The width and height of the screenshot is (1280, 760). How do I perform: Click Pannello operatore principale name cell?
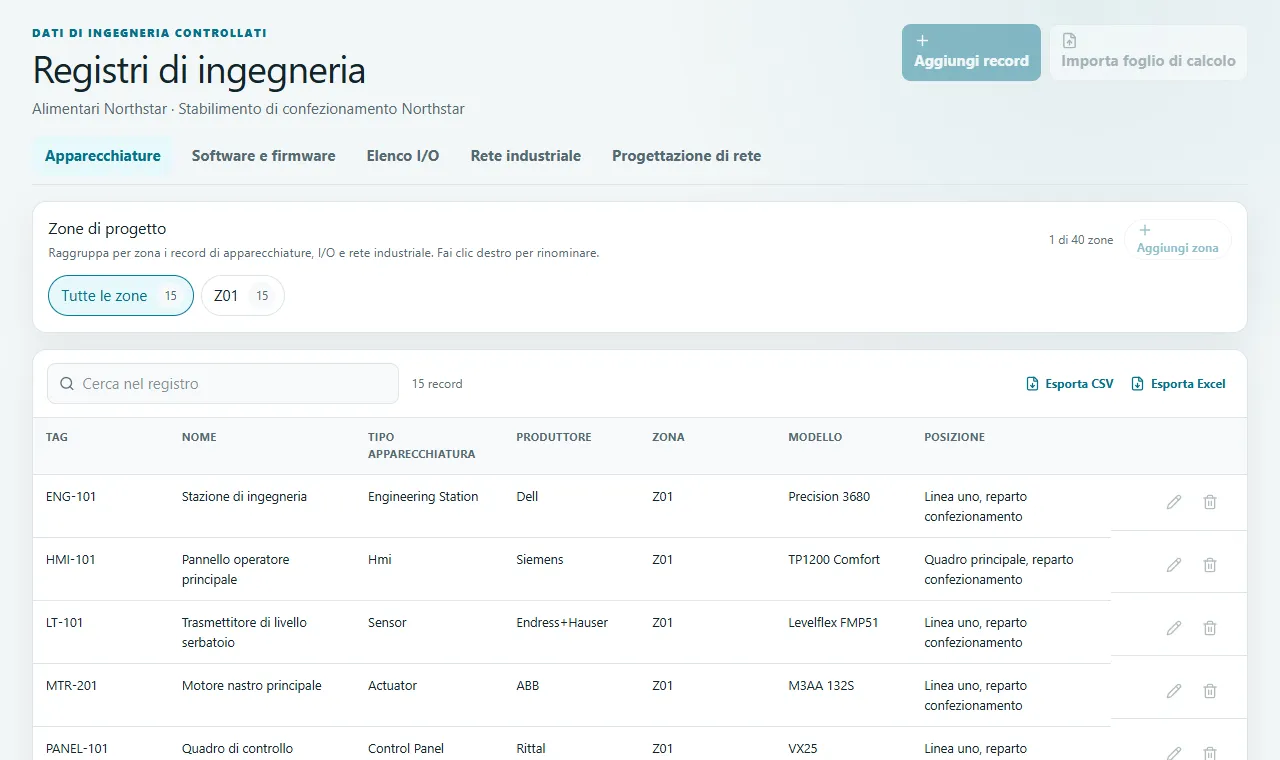236,570
